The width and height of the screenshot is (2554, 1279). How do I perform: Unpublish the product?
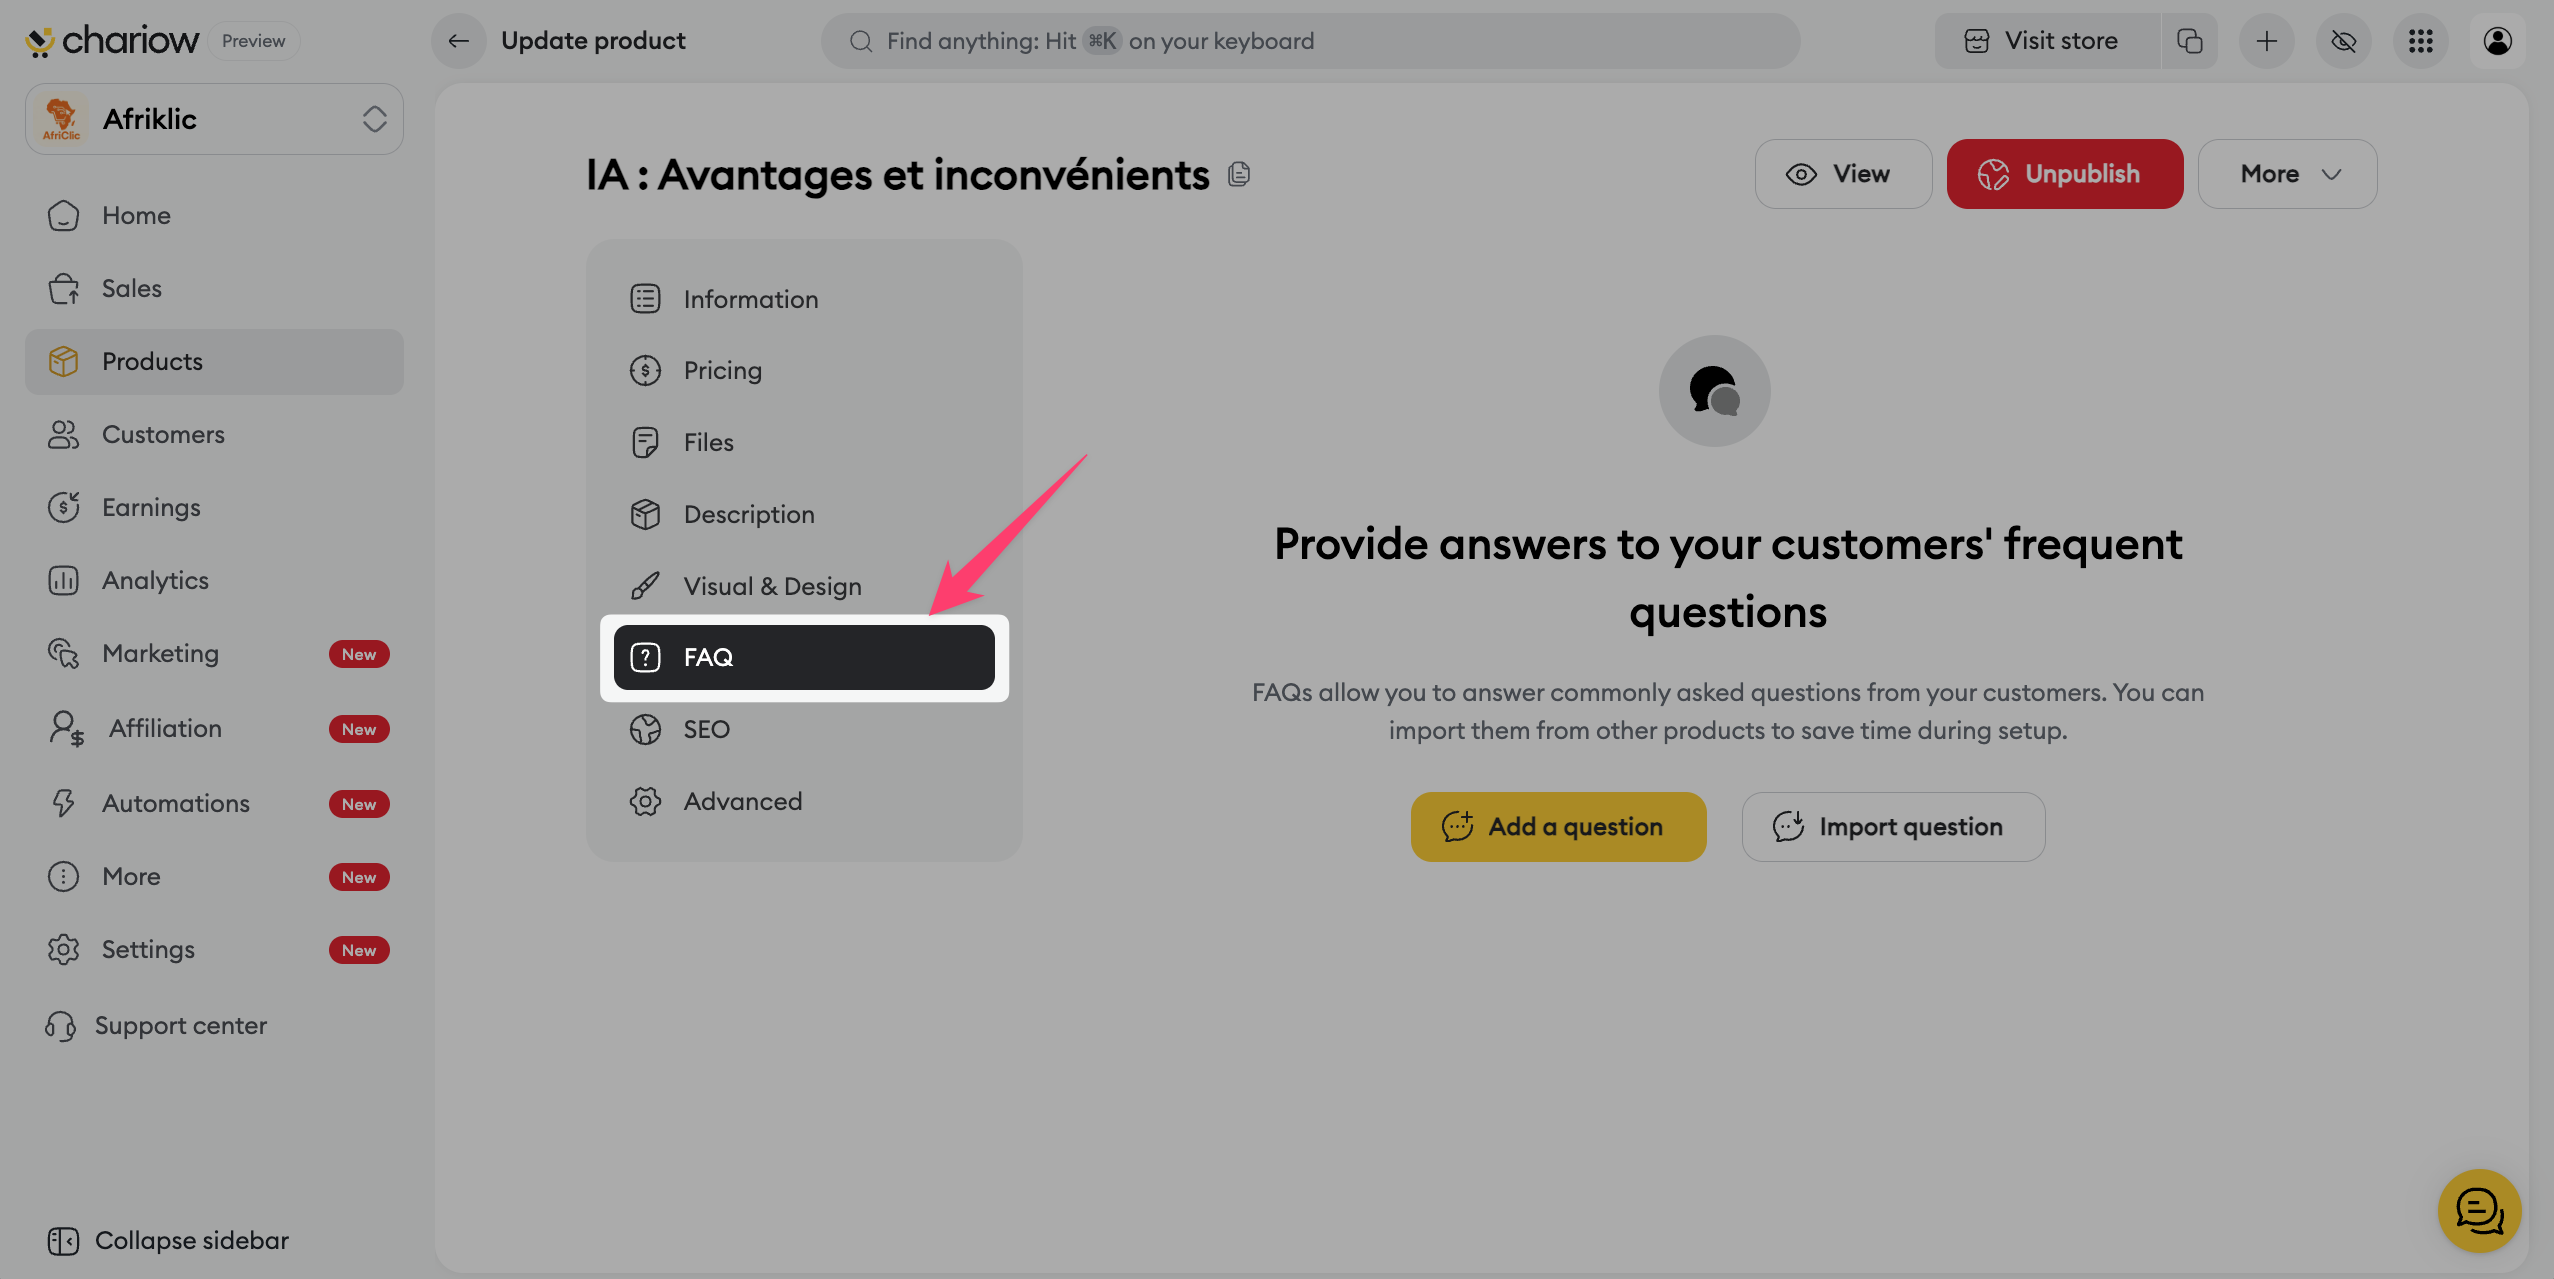2064,174
